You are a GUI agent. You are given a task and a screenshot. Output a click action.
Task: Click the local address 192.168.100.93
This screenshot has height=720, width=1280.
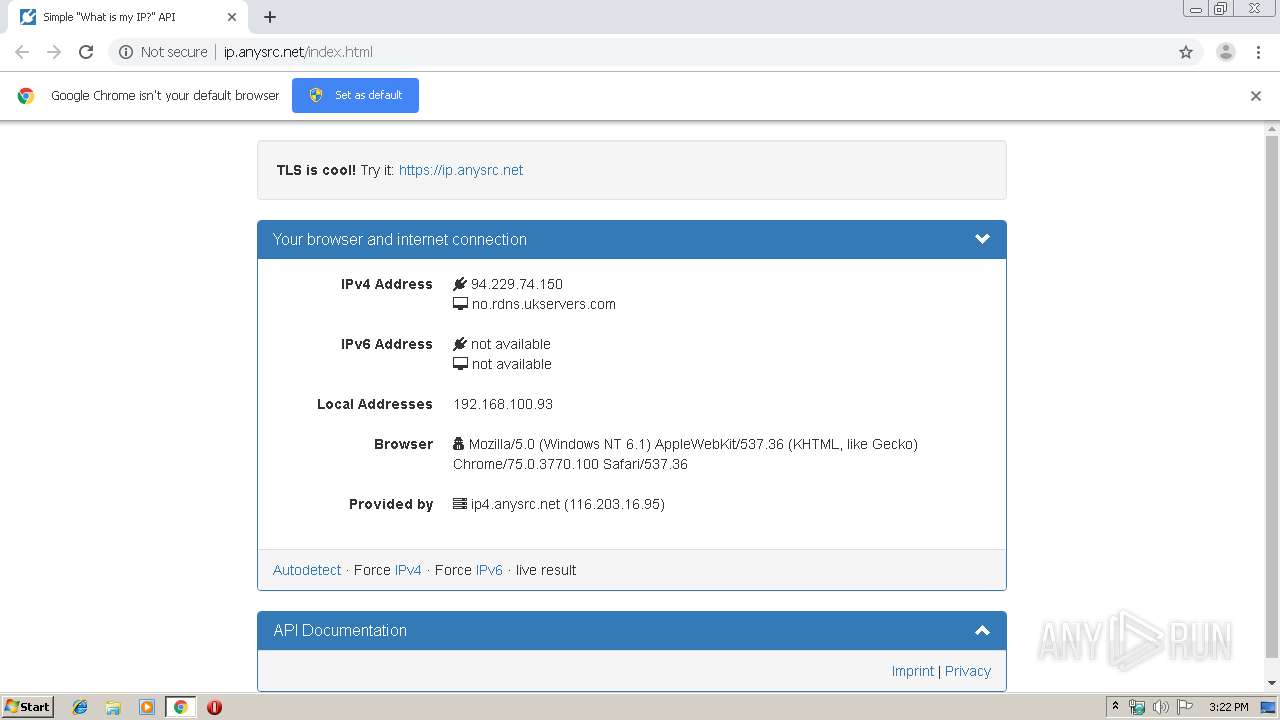pos(503,404)
